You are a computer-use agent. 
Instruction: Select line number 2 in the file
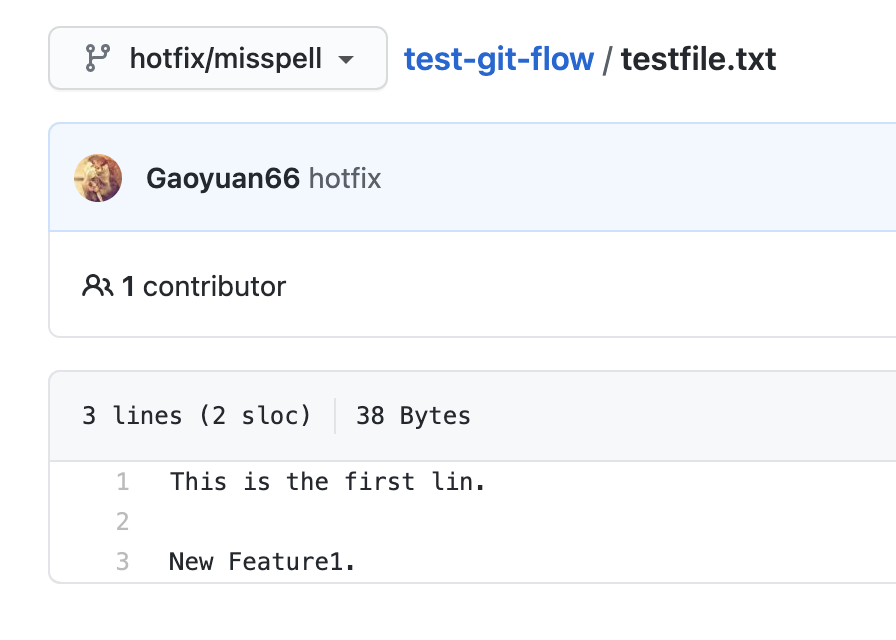click(x=122, y=522)
